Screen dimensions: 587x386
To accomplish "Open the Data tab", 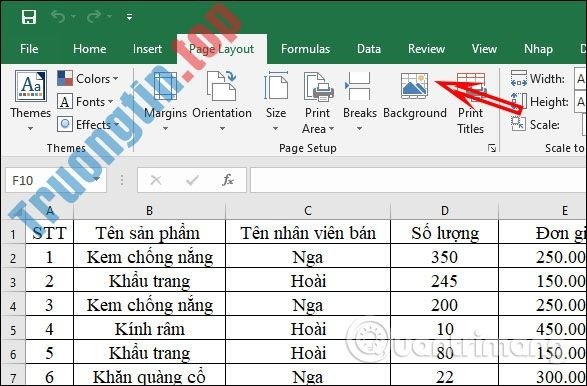I will (369, 49).
